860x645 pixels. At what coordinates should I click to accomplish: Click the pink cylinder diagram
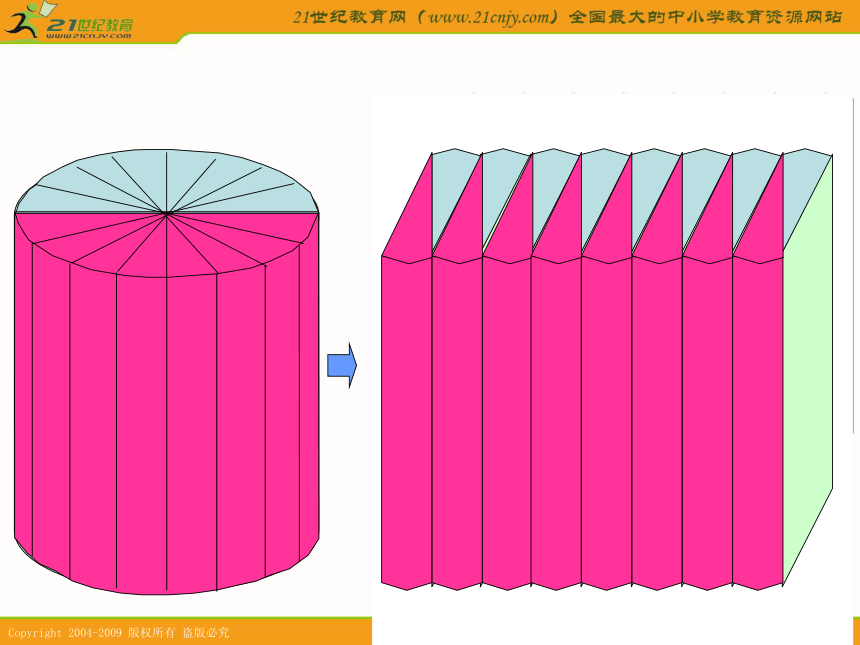167,371
